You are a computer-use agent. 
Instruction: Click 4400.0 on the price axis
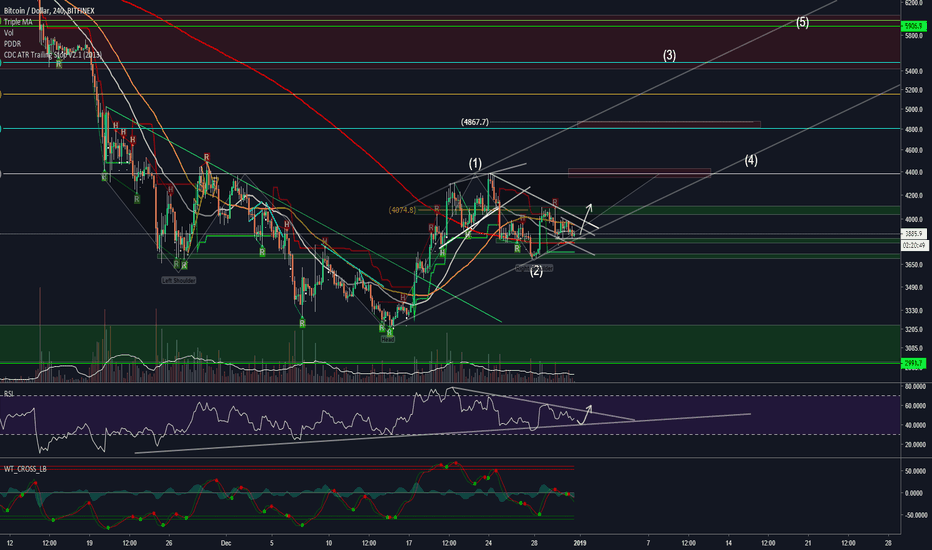912,173
